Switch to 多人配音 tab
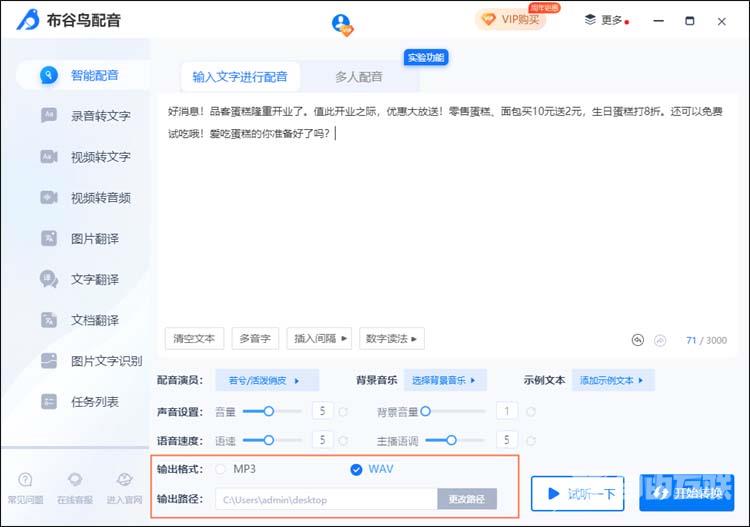 coord(359,77)
